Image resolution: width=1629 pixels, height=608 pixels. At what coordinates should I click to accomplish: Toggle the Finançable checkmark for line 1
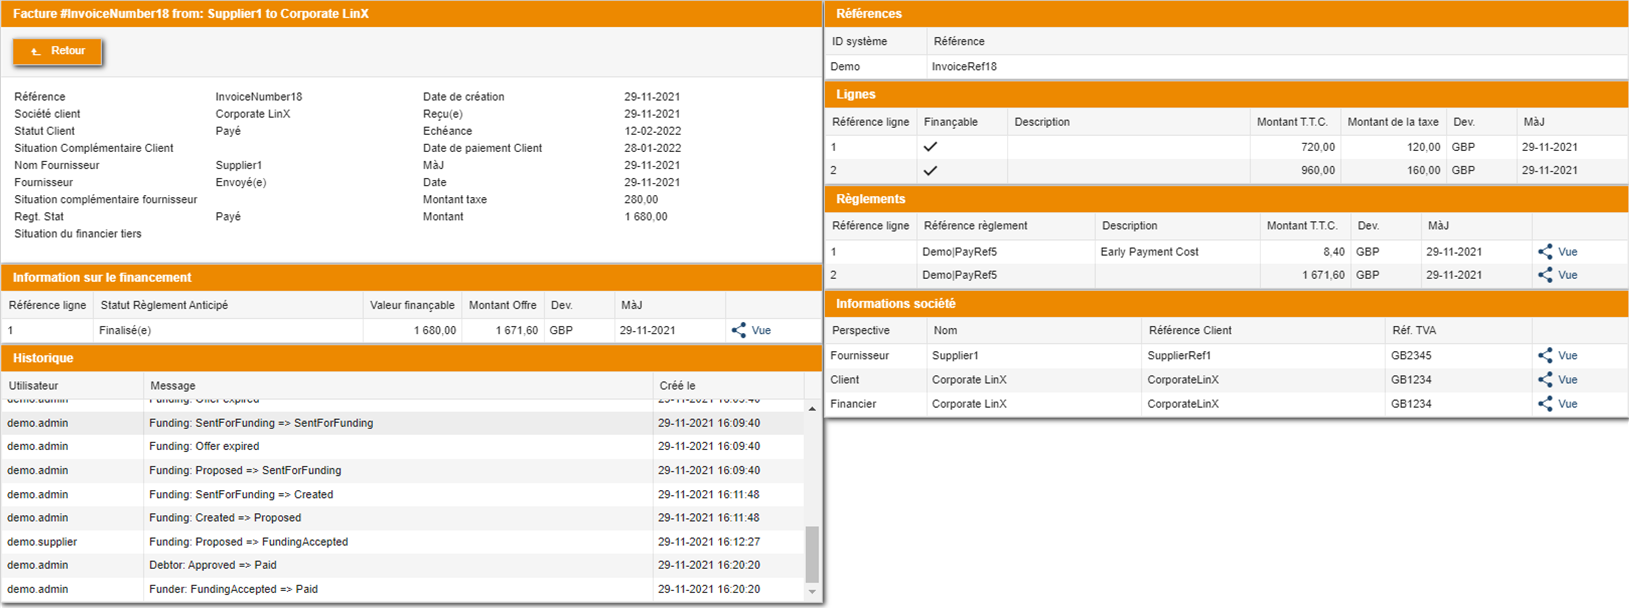930,147
